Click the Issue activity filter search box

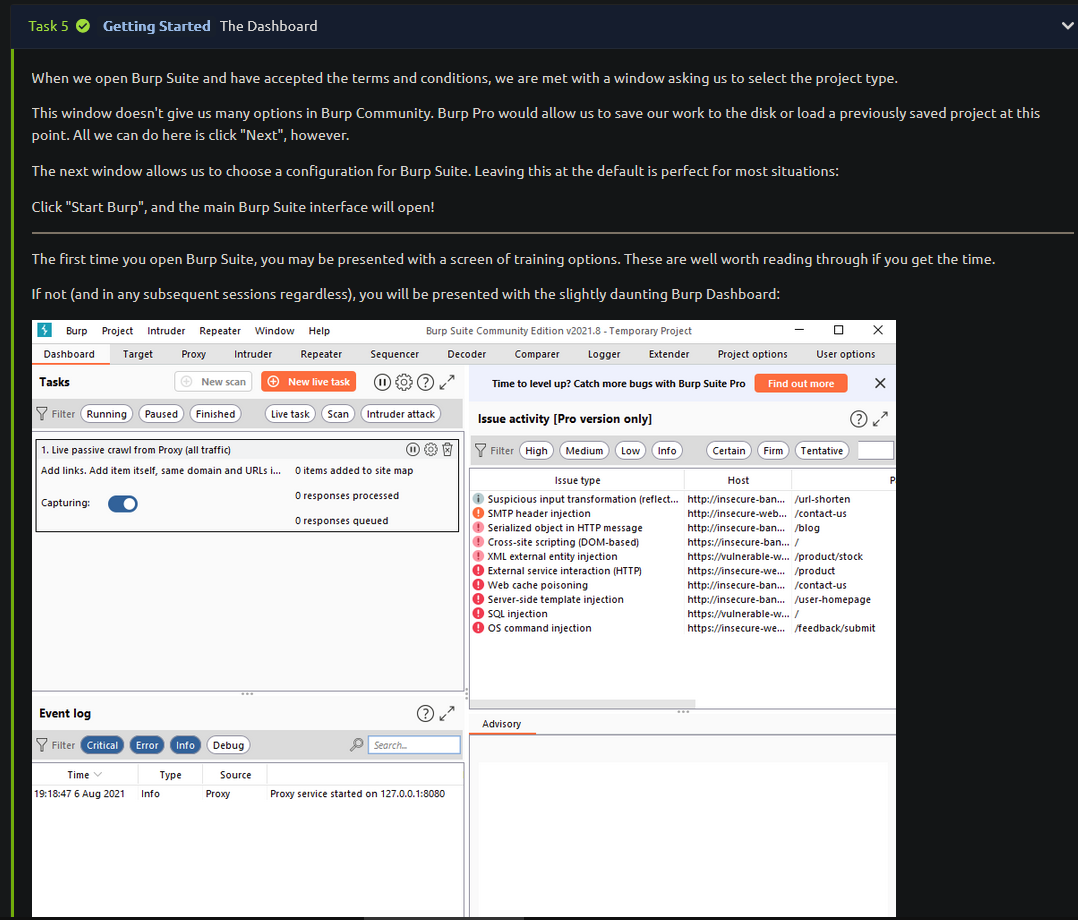click(876, 450)
